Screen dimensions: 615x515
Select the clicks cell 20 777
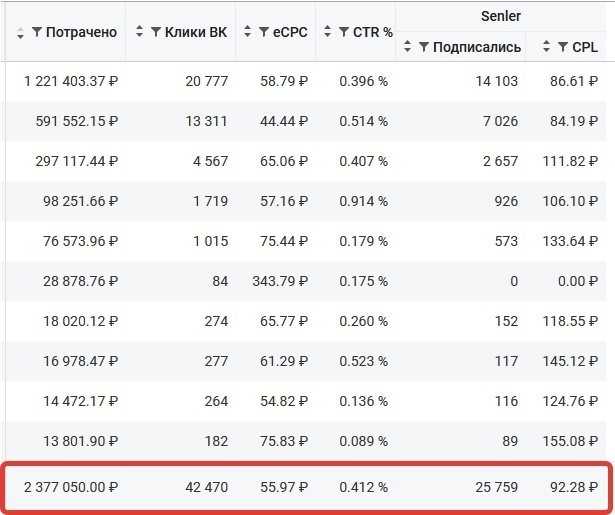click(207, 81)
